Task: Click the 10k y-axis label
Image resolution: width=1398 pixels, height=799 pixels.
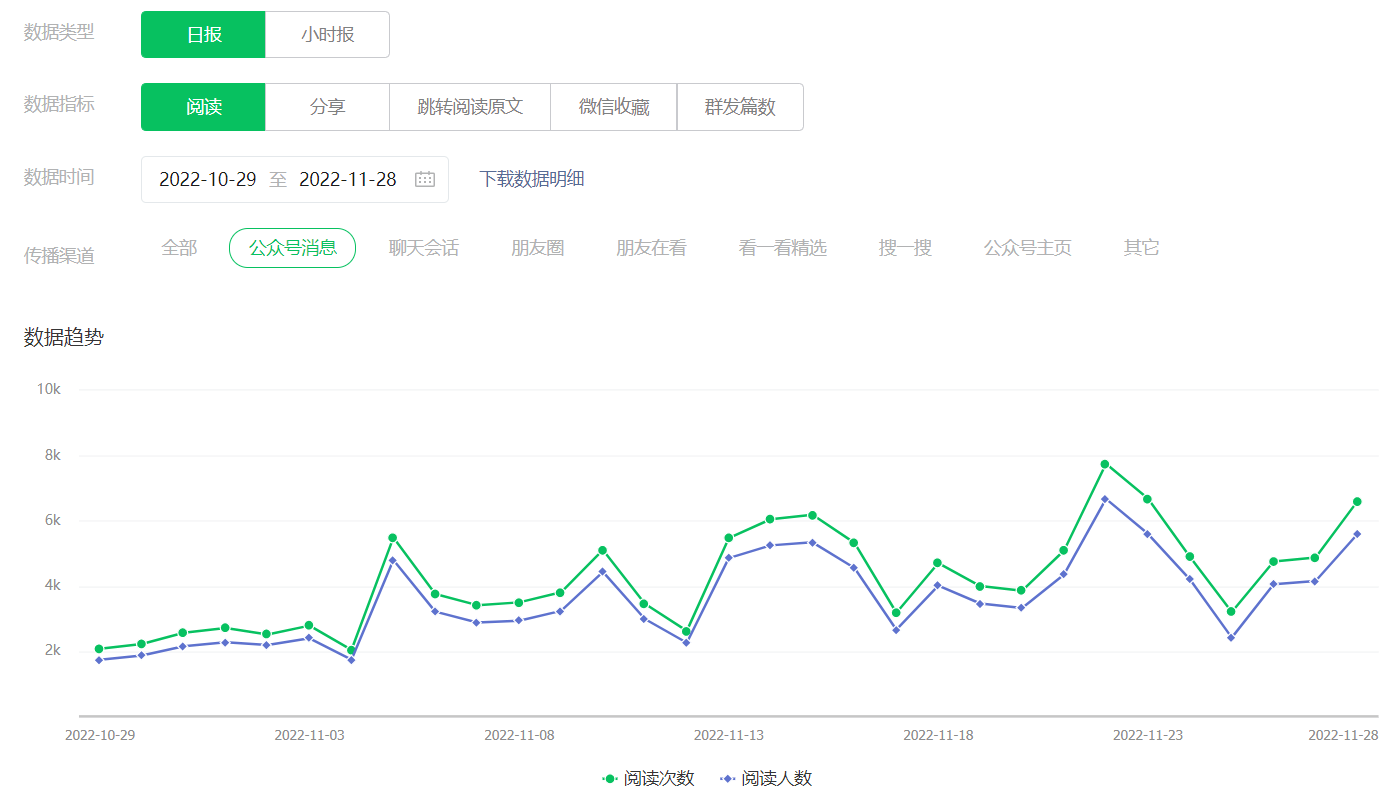Action: (49, 389)
